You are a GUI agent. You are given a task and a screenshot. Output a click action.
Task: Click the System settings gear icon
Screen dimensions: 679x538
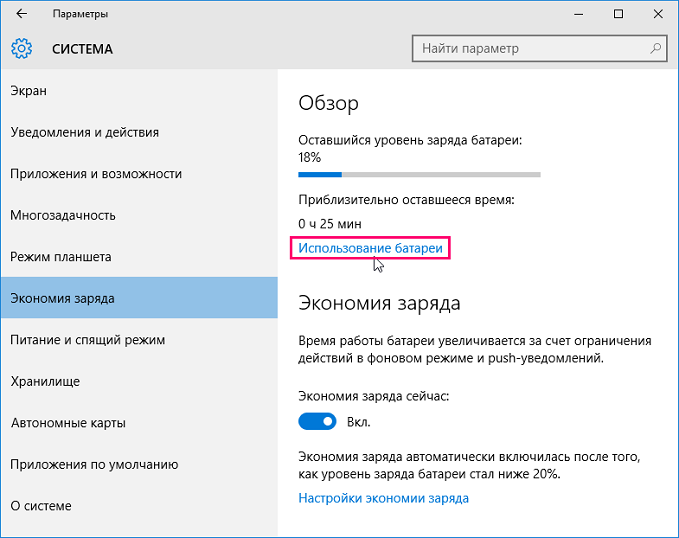(x=22, y=48)
